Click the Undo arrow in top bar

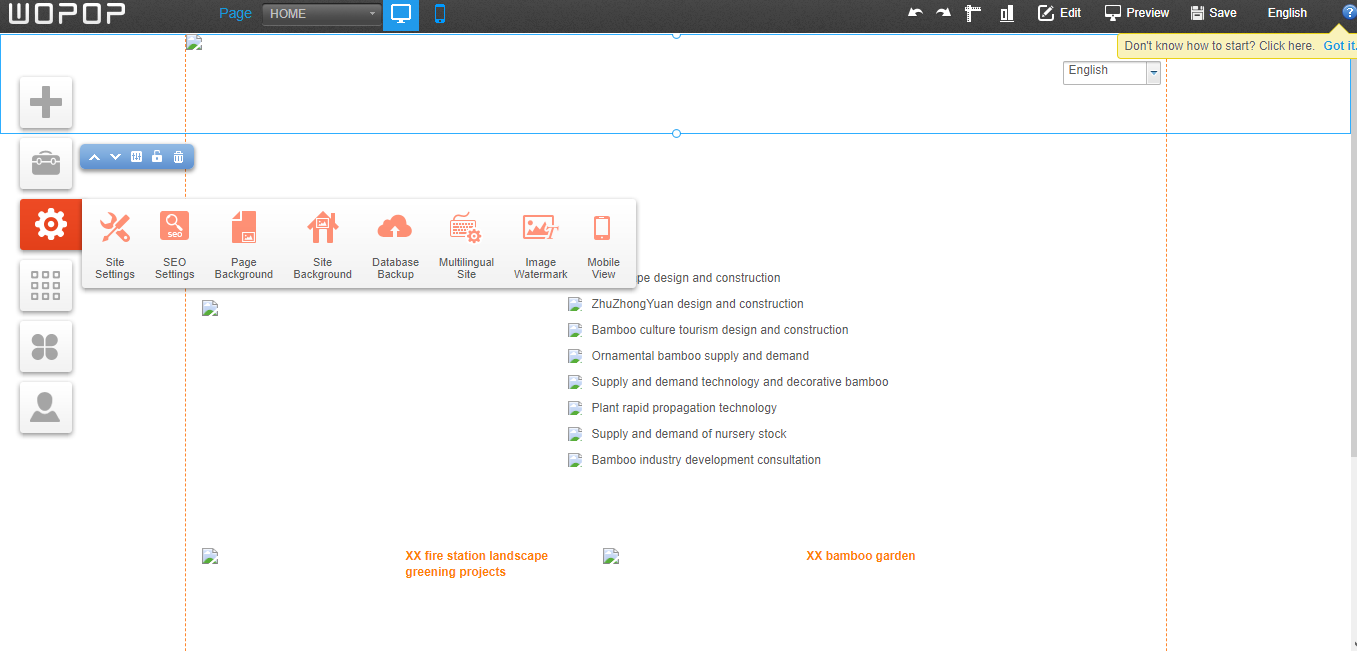(x=915, y=13)
